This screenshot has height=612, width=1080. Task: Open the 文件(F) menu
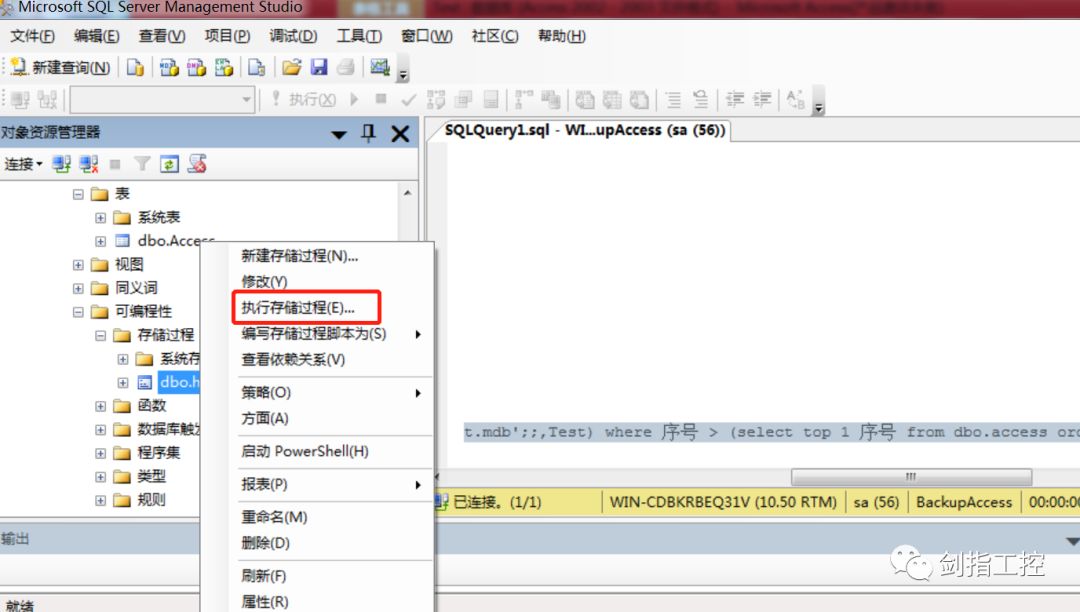click(32, 36)
